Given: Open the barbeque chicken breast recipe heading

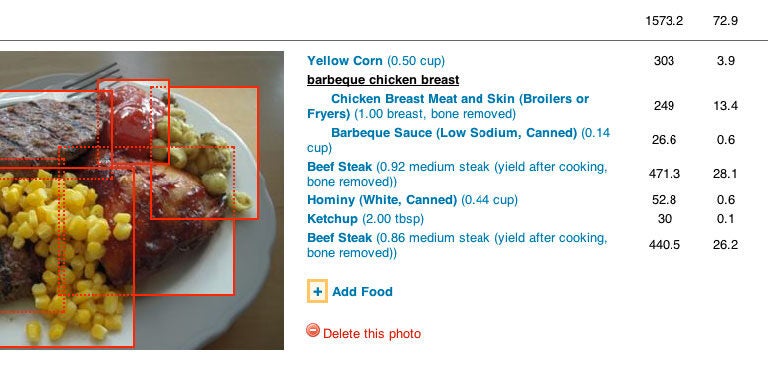Looking at the screenshot, I should click(383, 80).
